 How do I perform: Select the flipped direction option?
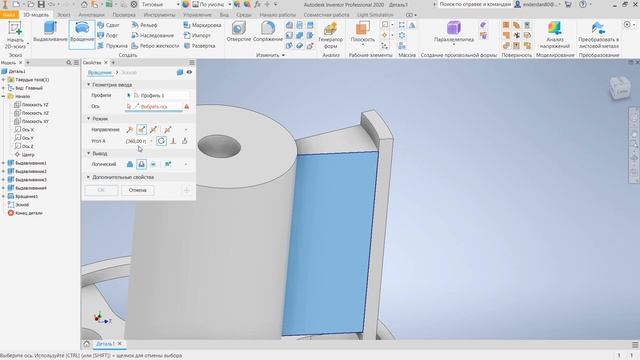click(141, 130)
